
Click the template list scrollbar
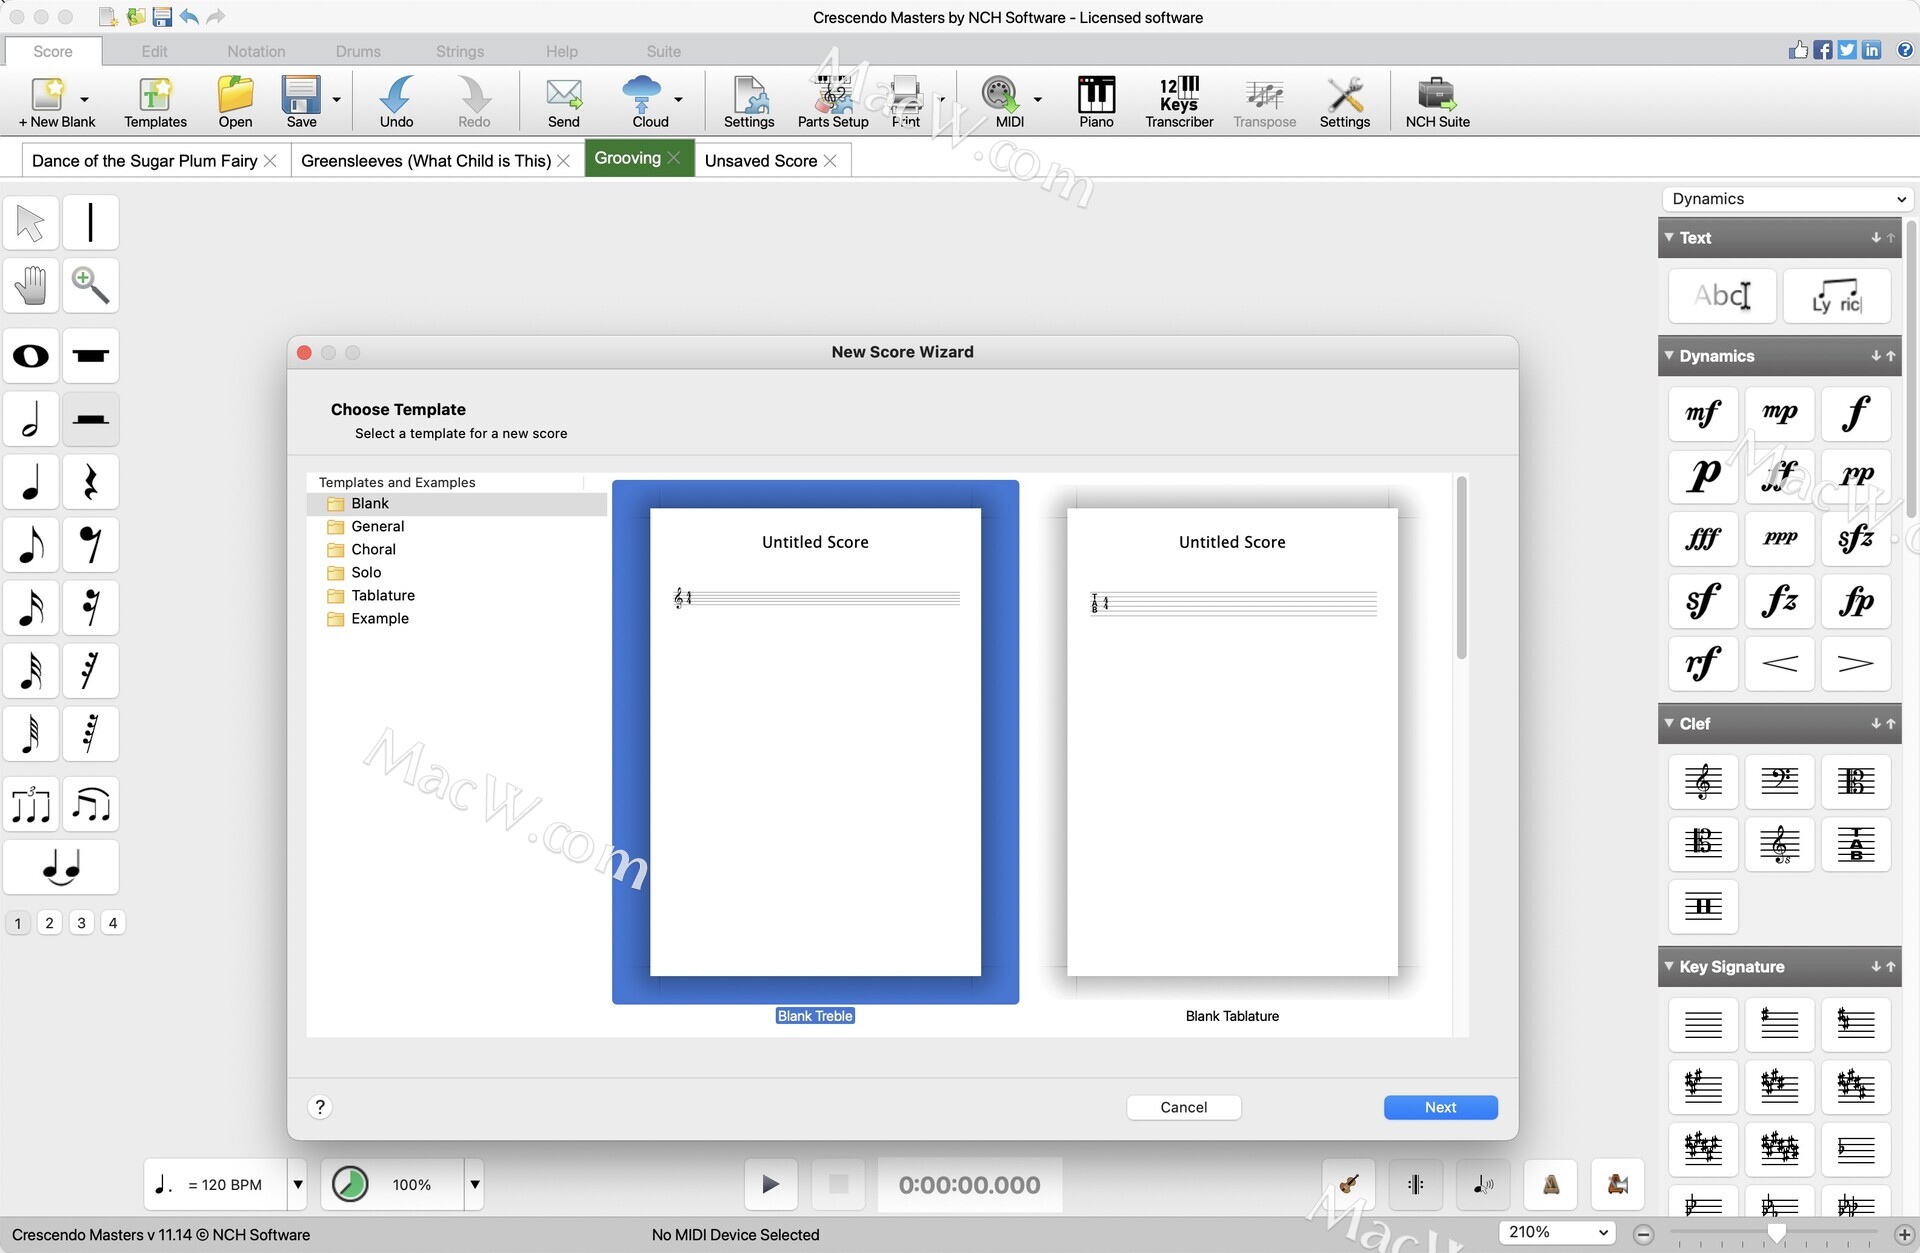click(1461, 568)
